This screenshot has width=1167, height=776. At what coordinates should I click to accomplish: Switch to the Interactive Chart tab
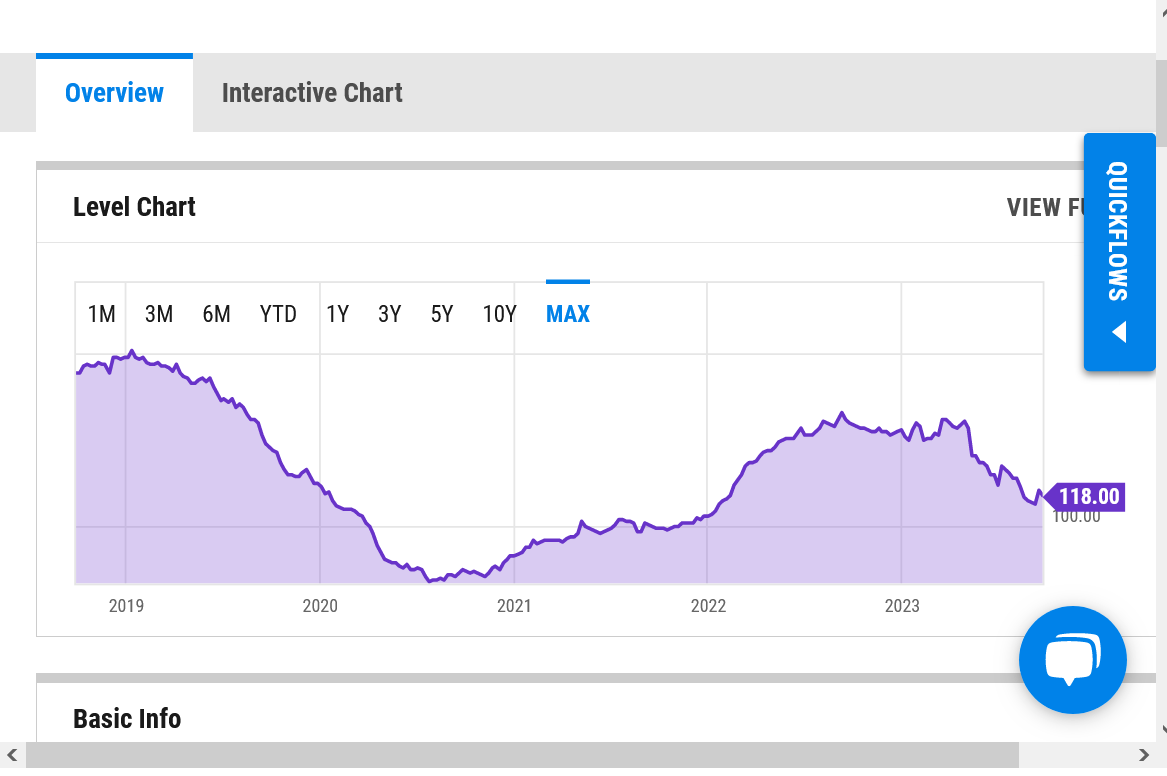[x=311, y=93]
